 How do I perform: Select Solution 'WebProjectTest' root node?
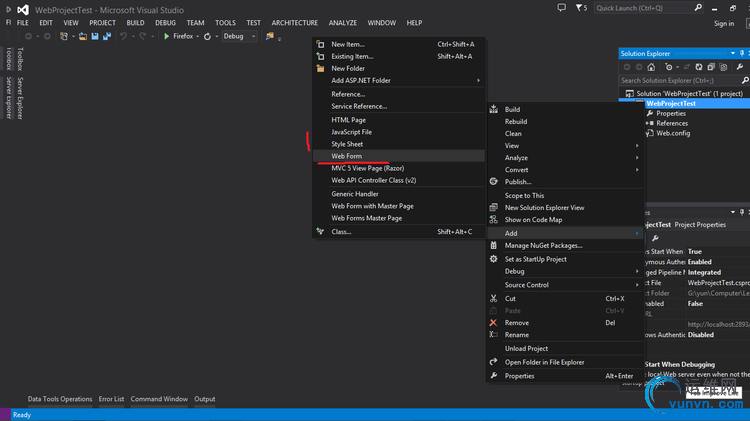tap(689, 94)
